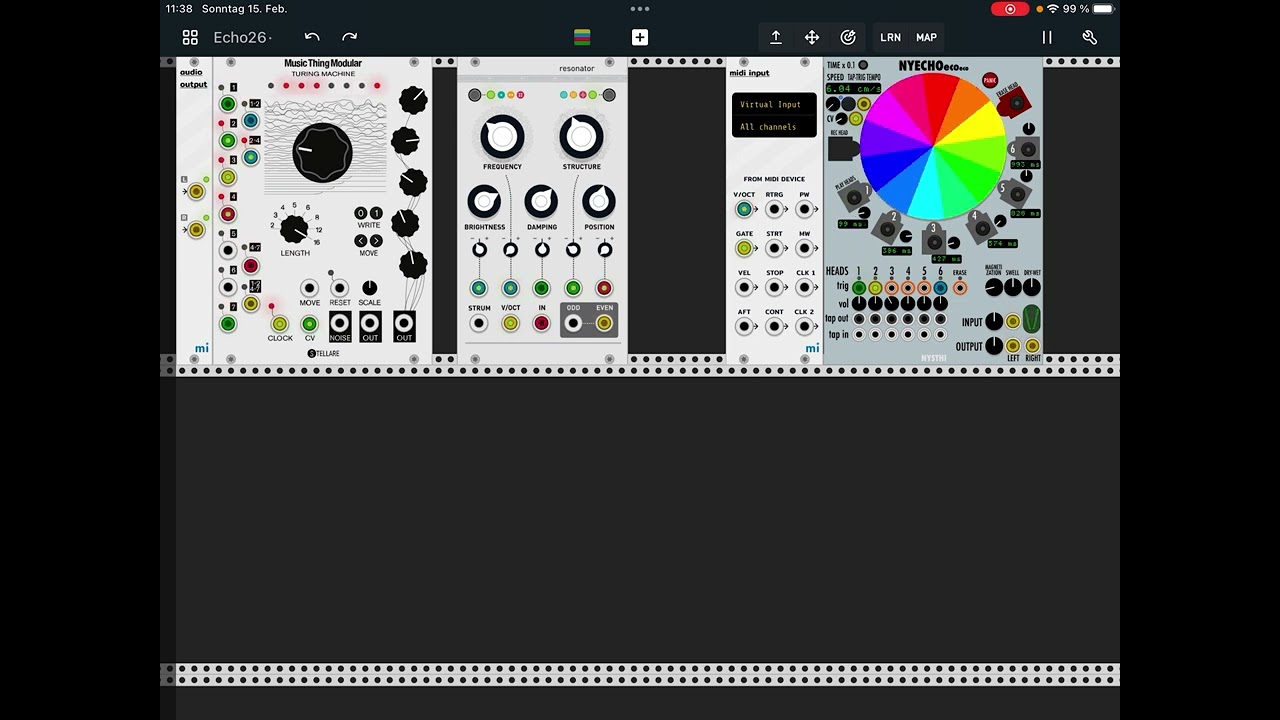1280x720 pixels.
Task: Tap the share/export upload icon
Action: coord(775,37)
